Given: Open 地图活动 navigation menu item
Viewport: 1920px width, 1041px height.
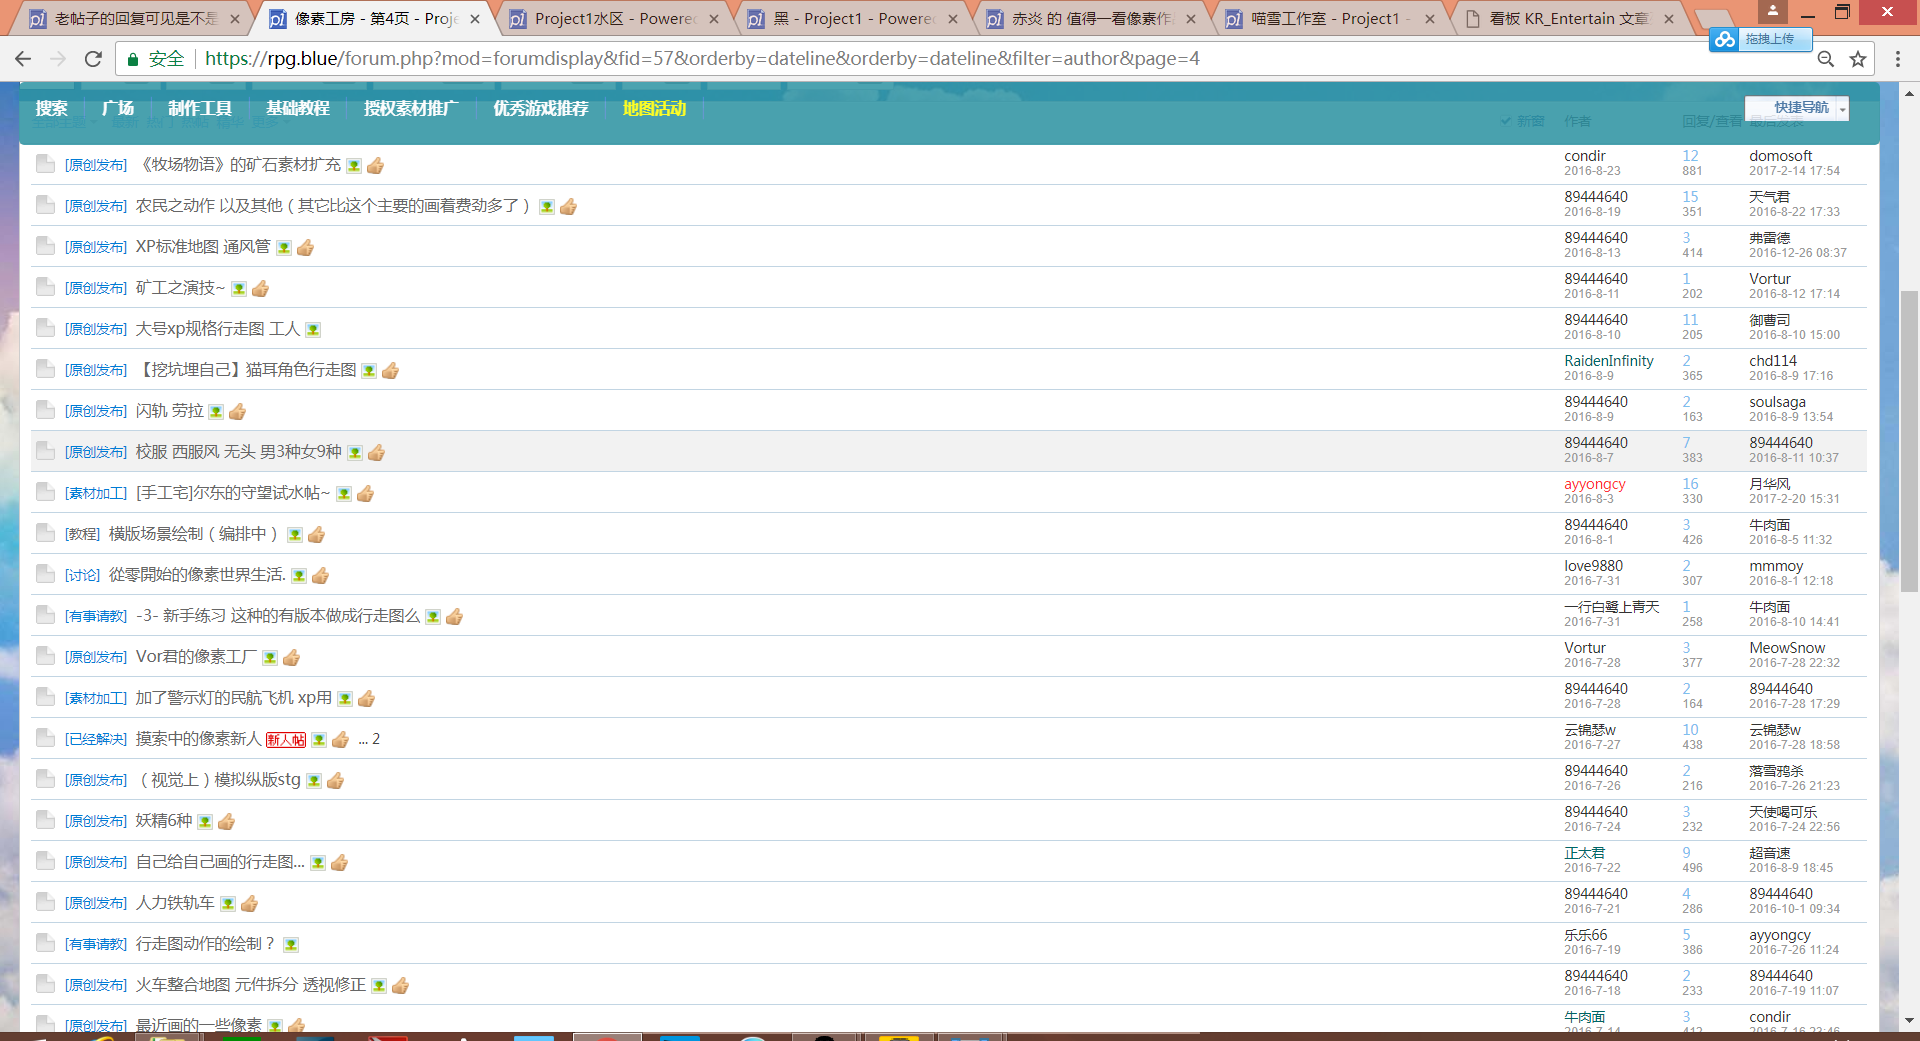Looking at the screenshot, I should coord(654,108).
